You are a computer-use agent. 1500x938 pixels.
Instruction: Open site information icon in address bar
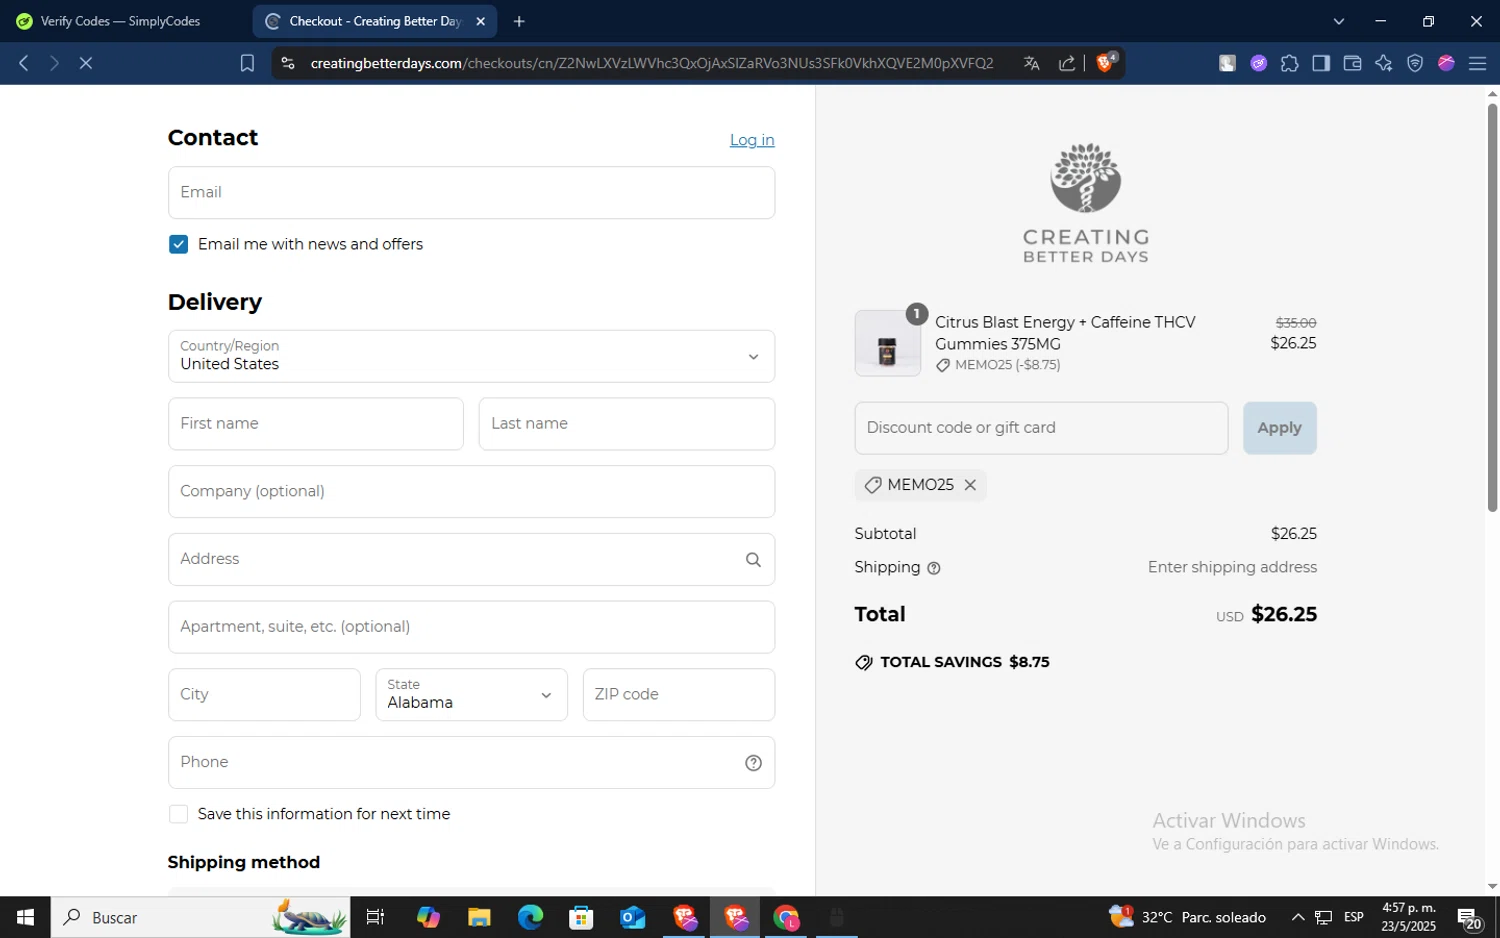pyautogui.click(x=288, y=63)
